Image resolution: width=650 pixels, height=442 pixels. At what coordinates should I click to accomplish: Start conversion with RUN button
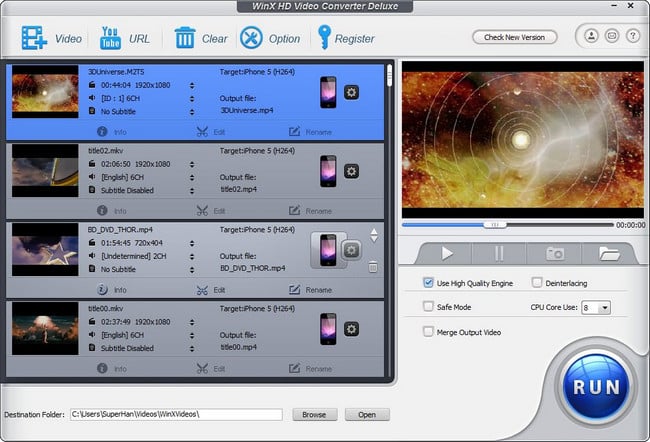coord(596,387)
